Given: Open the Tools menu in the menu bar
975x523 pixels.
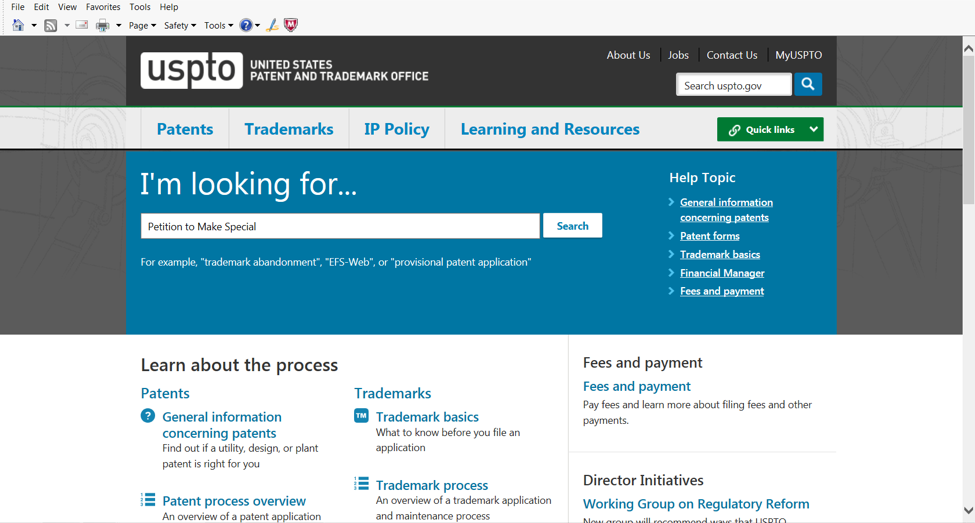Looking at the screenshot, I should coord(139,7).
